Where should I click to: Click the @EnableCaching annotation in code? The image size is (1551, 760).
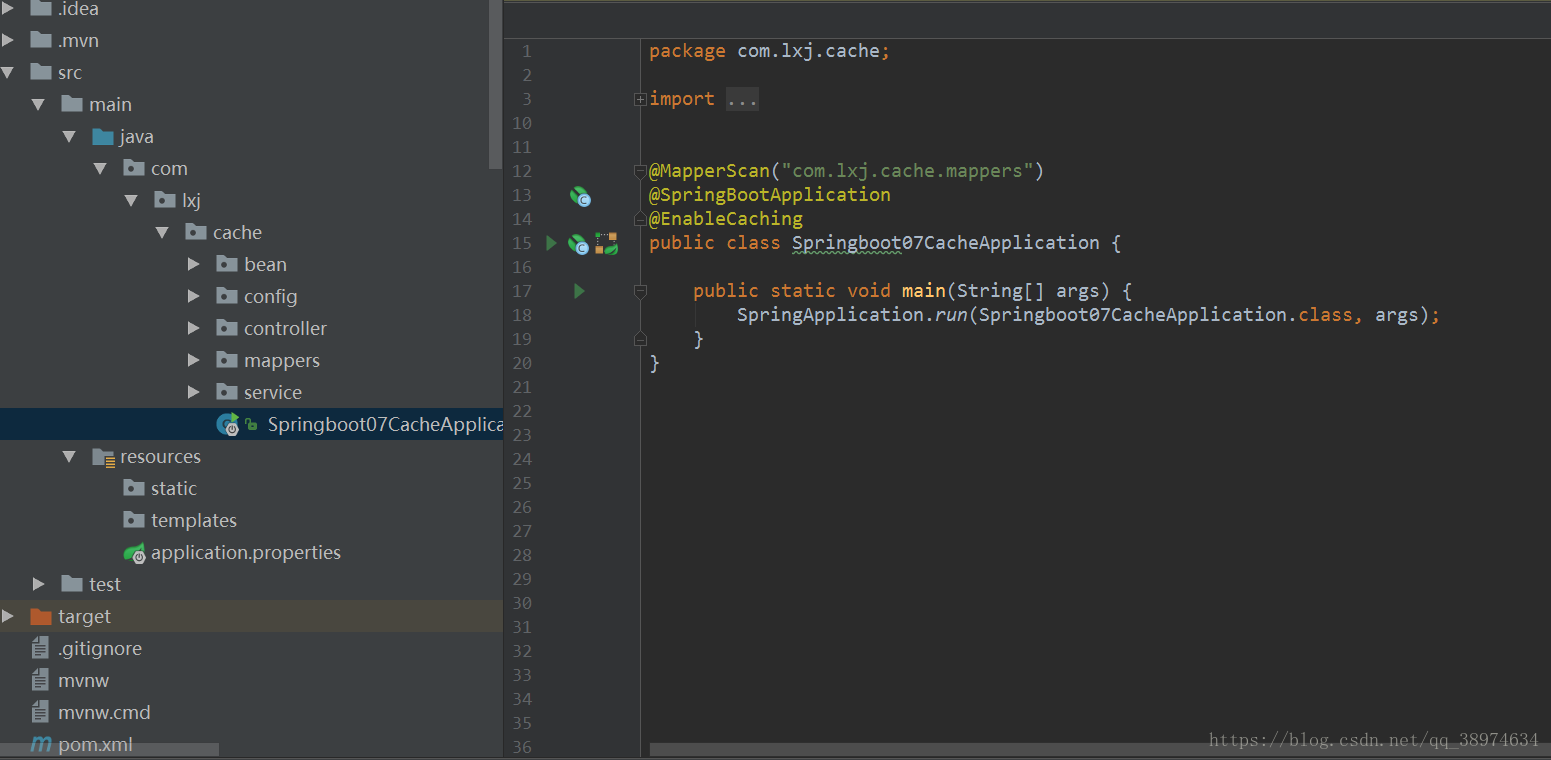click(726, 219)
